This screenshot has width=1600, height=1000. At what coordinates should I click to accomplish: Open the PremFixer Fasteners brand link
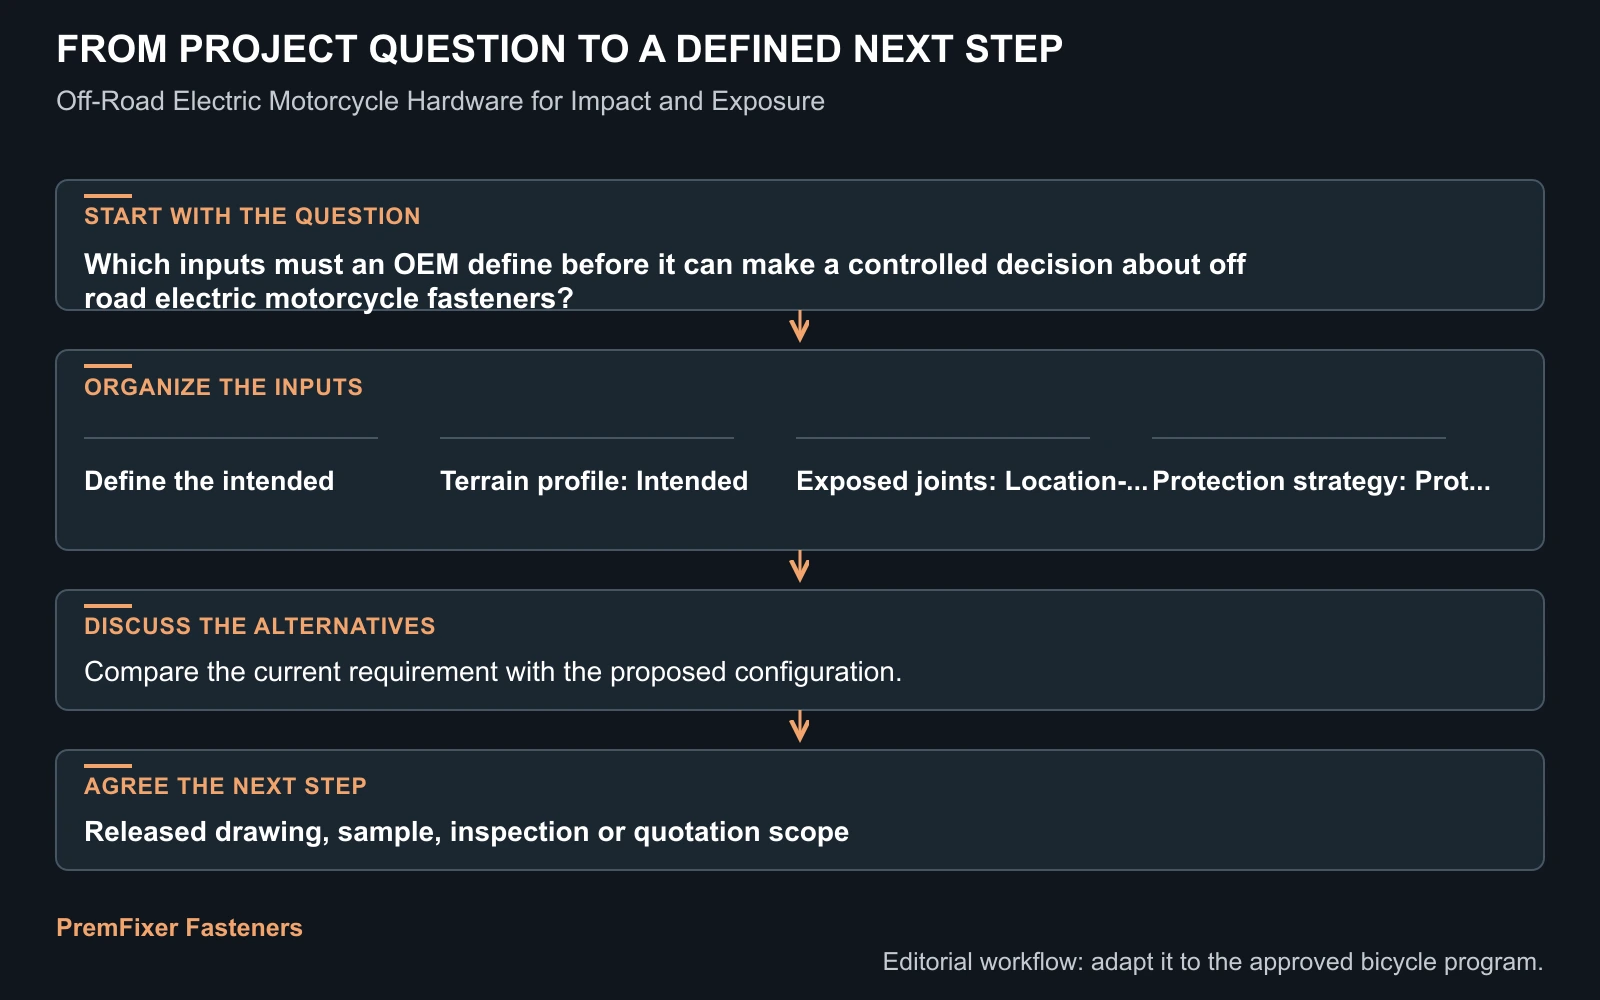pyautogui.click(x=179, y=928)
